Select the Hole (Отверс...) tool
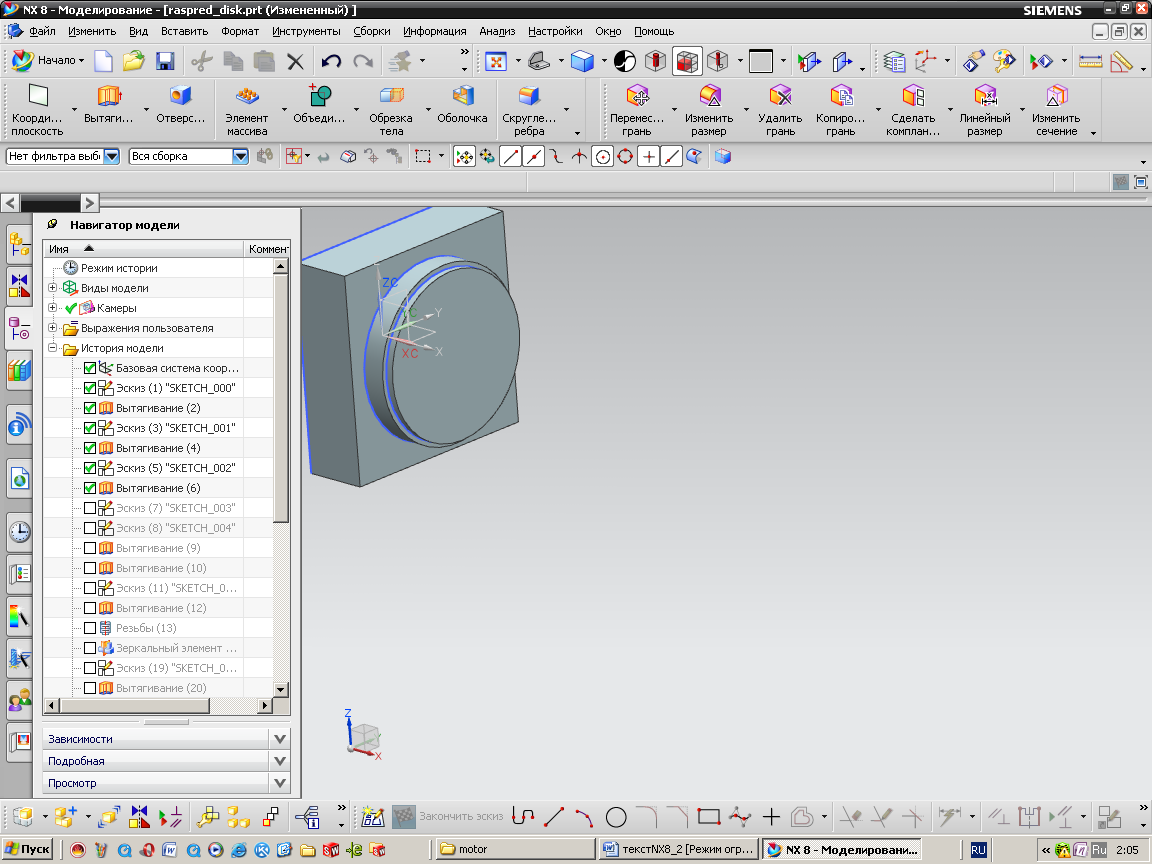 coord(180,104)
